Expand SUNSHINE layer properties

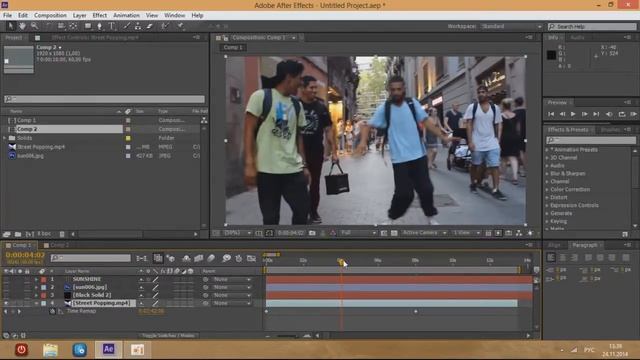[x=36, y=279]
